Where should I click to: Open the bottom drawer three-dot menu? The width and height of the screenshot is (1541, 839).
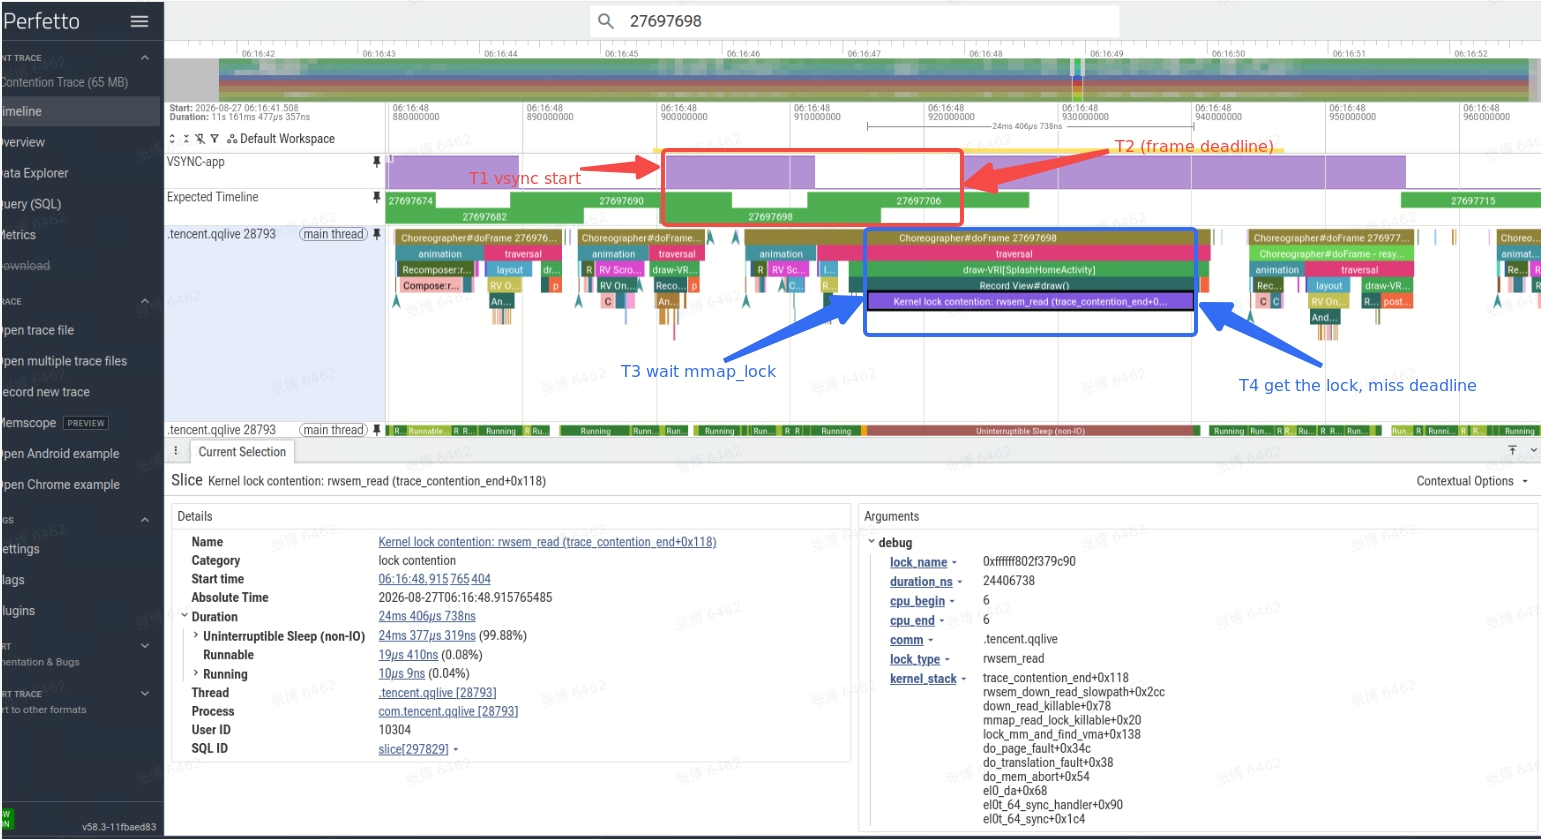click(176, 451)
